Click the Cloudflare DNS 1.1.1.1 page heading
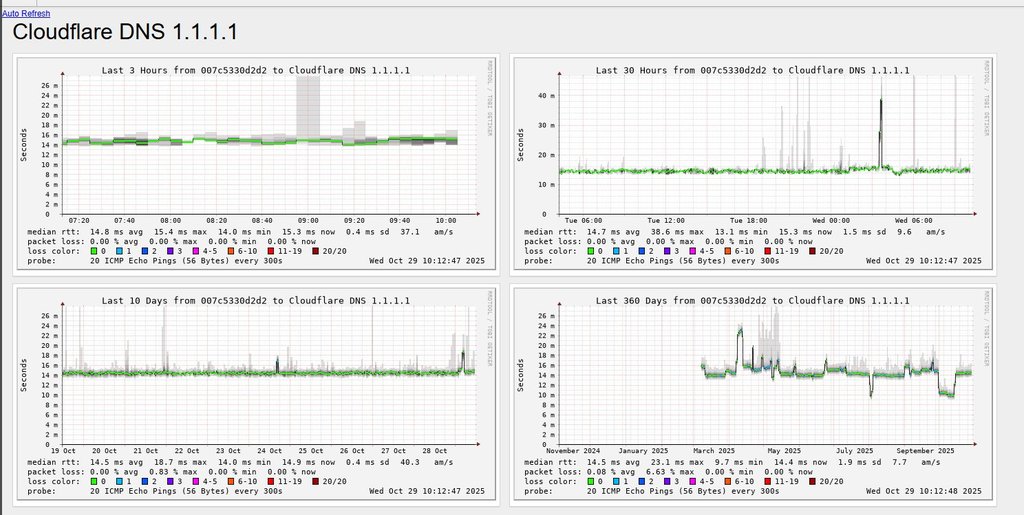1024x515 pixels. (x=125, y=33)
